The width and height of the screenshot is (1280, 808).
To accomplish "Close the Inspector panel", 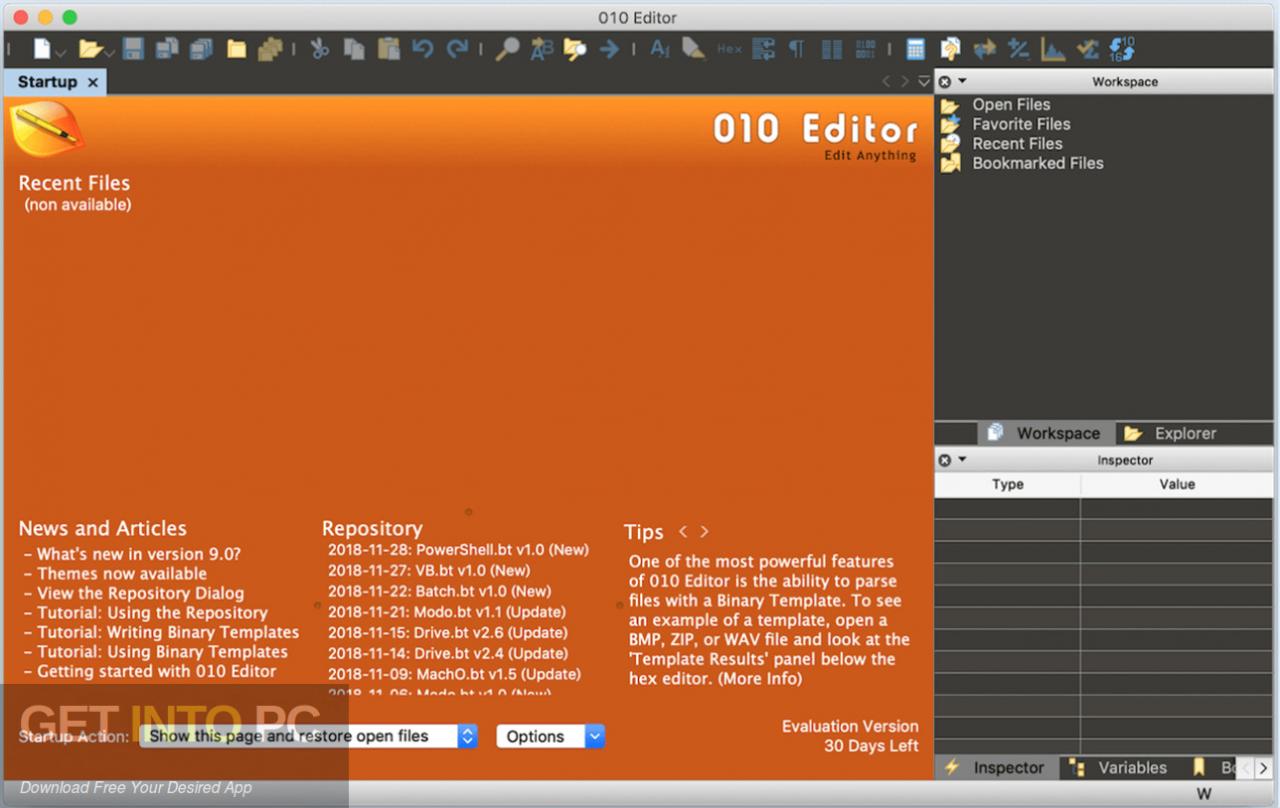I will 945,460.
